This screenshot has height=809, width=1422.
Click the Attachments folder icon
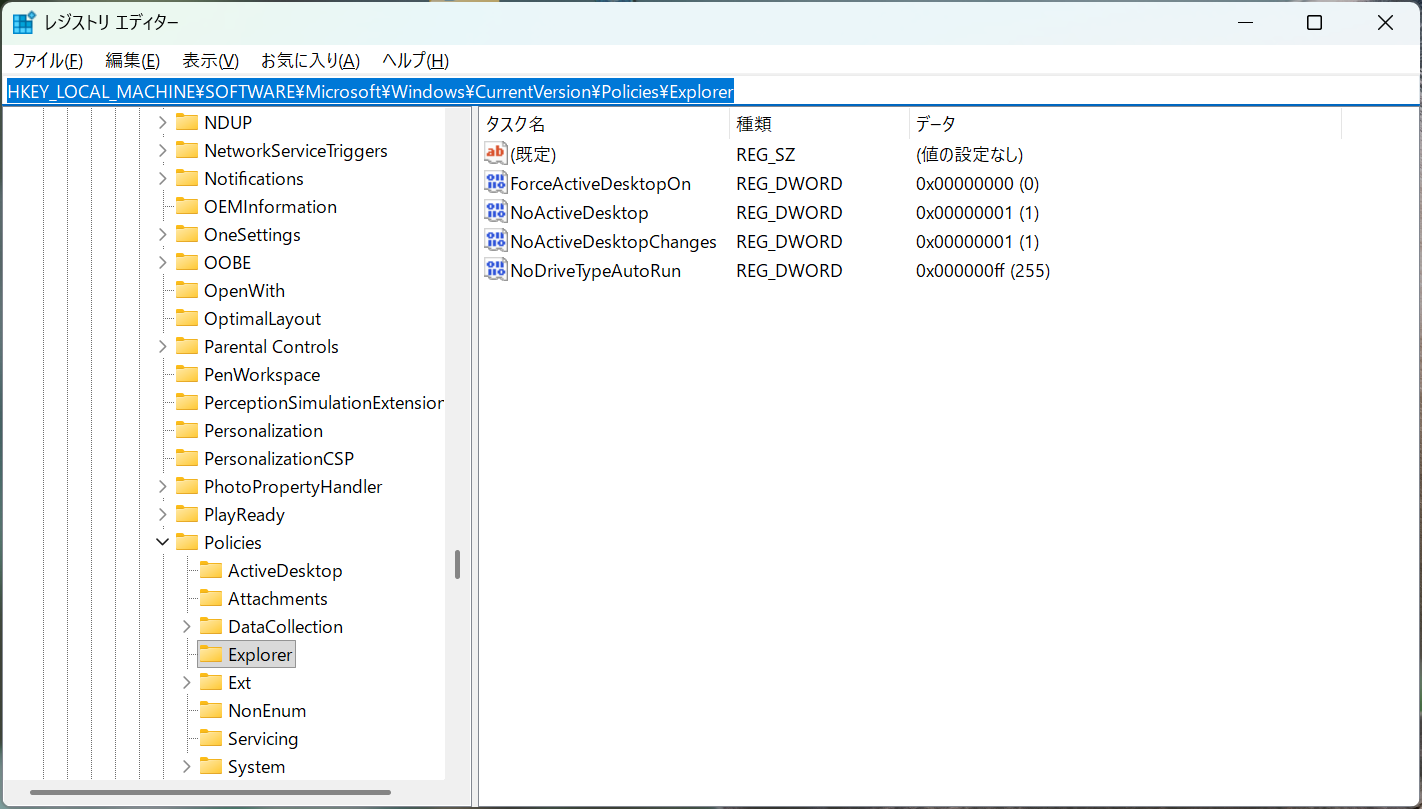click(x=211, y=598)
